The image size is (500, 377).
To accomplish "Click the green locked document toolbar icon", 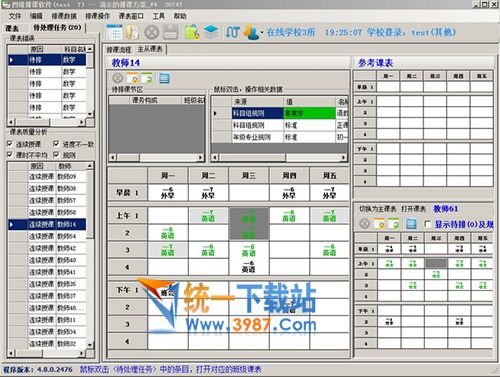I will (192, 33).
